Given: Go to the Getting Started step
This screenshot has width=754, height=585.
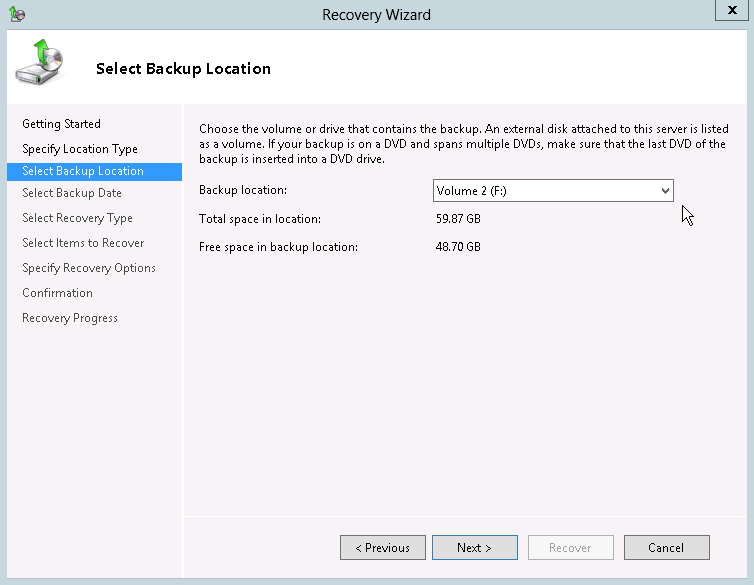Looking at the screenshot, I should (x=61, y=124).
